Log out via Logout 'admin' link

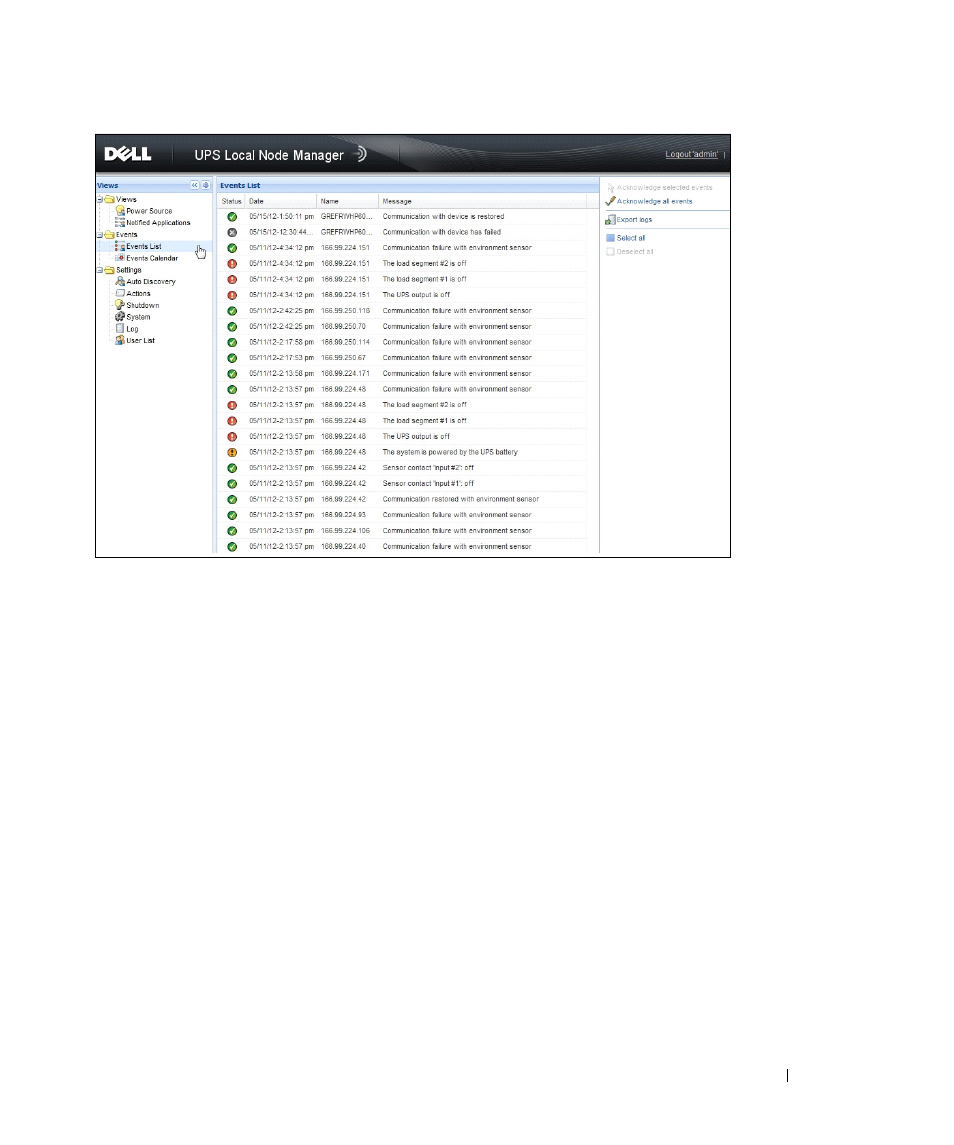[691, 154]
